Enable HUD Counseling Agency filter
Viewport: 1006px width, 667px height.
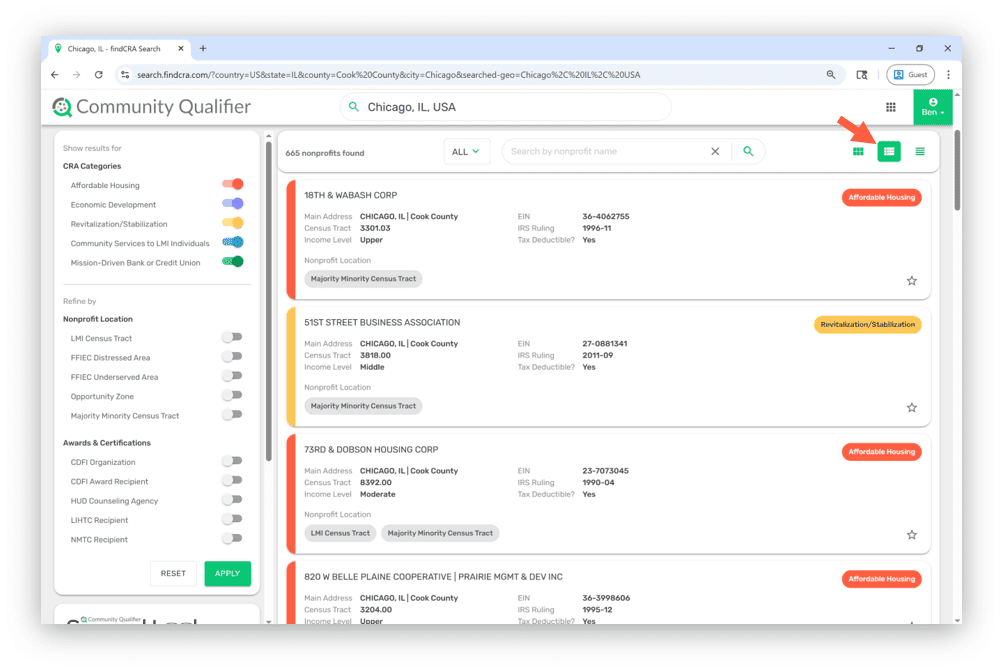tap(232, 500)
